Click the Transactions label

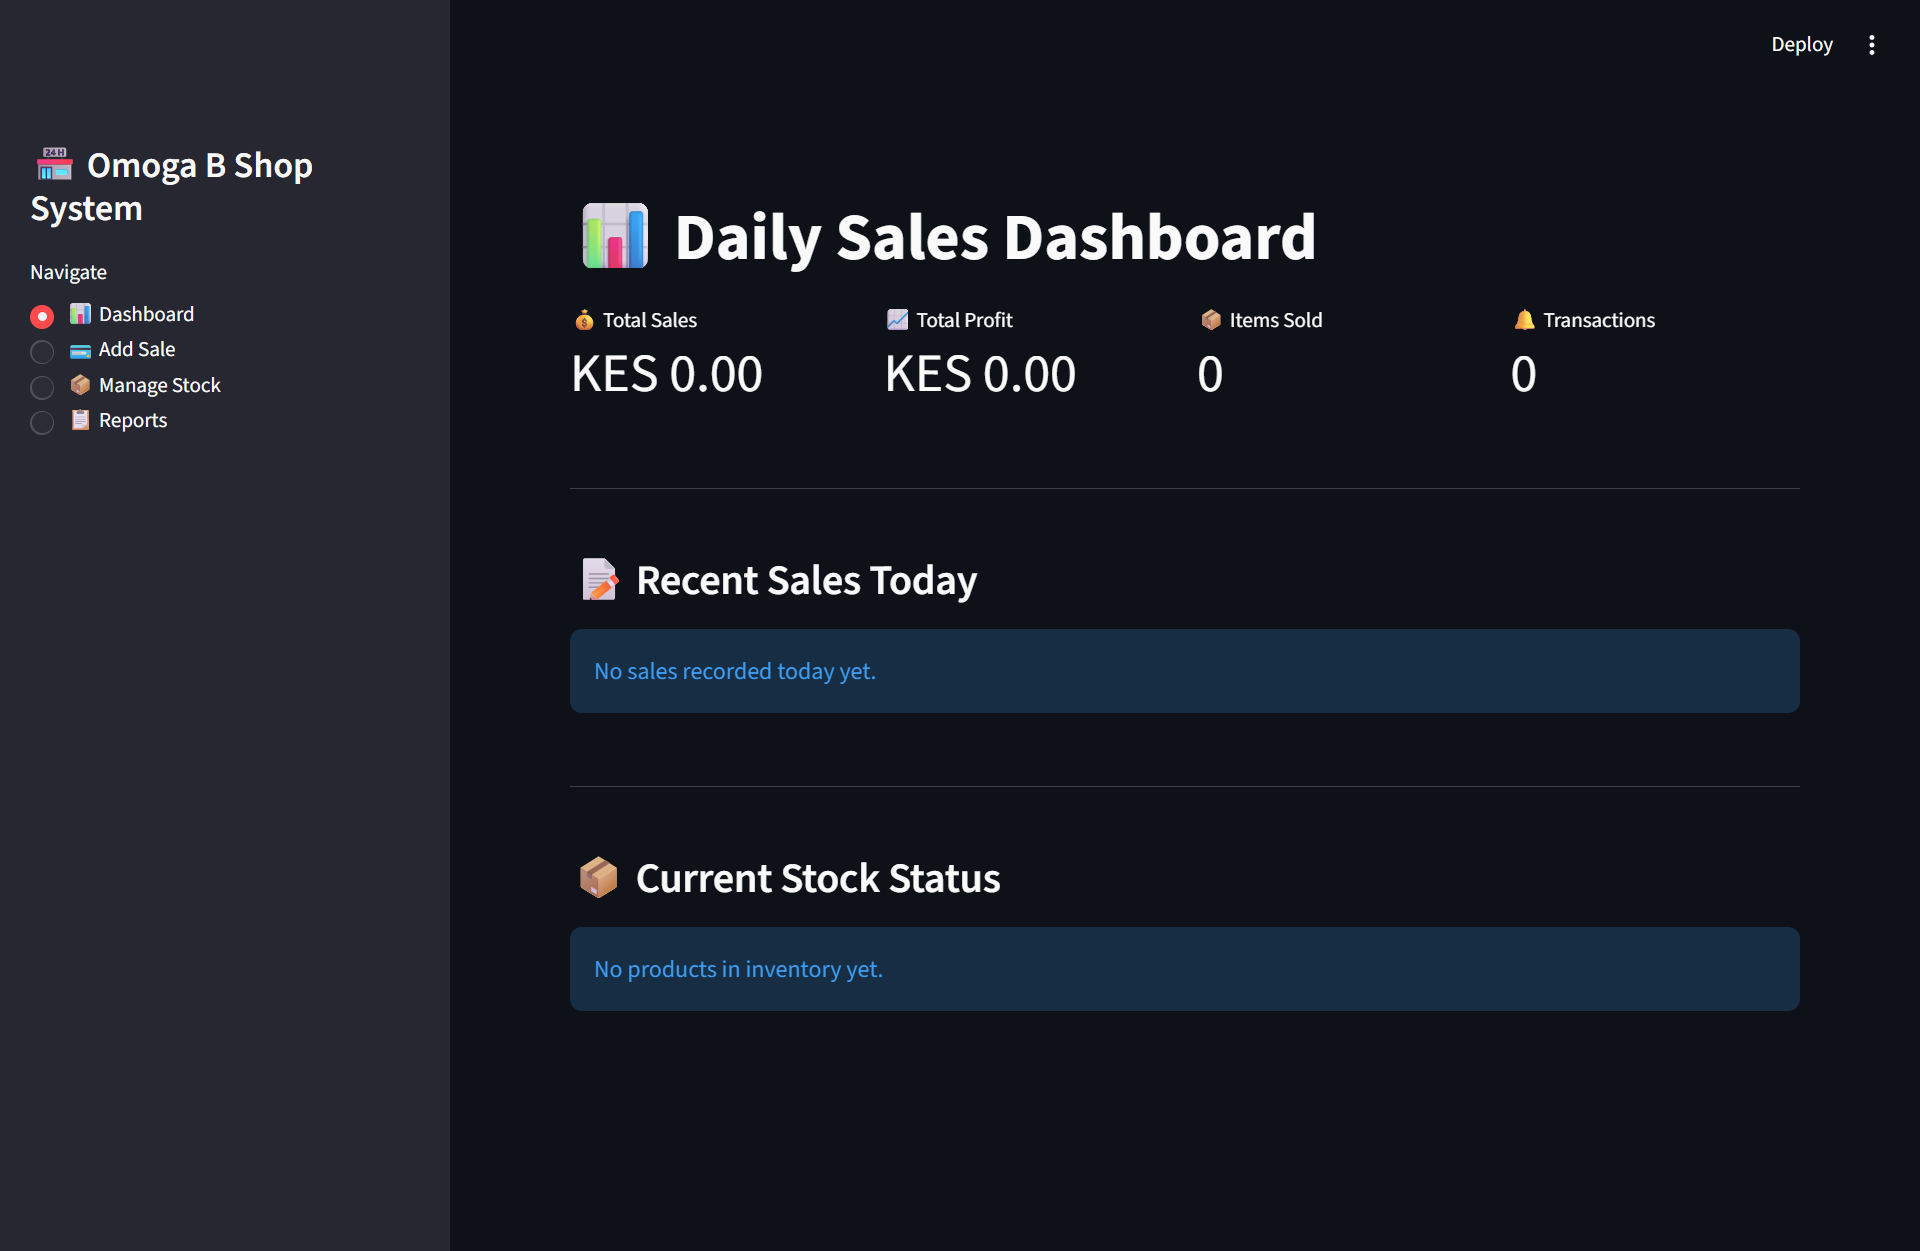(1599, 320)
